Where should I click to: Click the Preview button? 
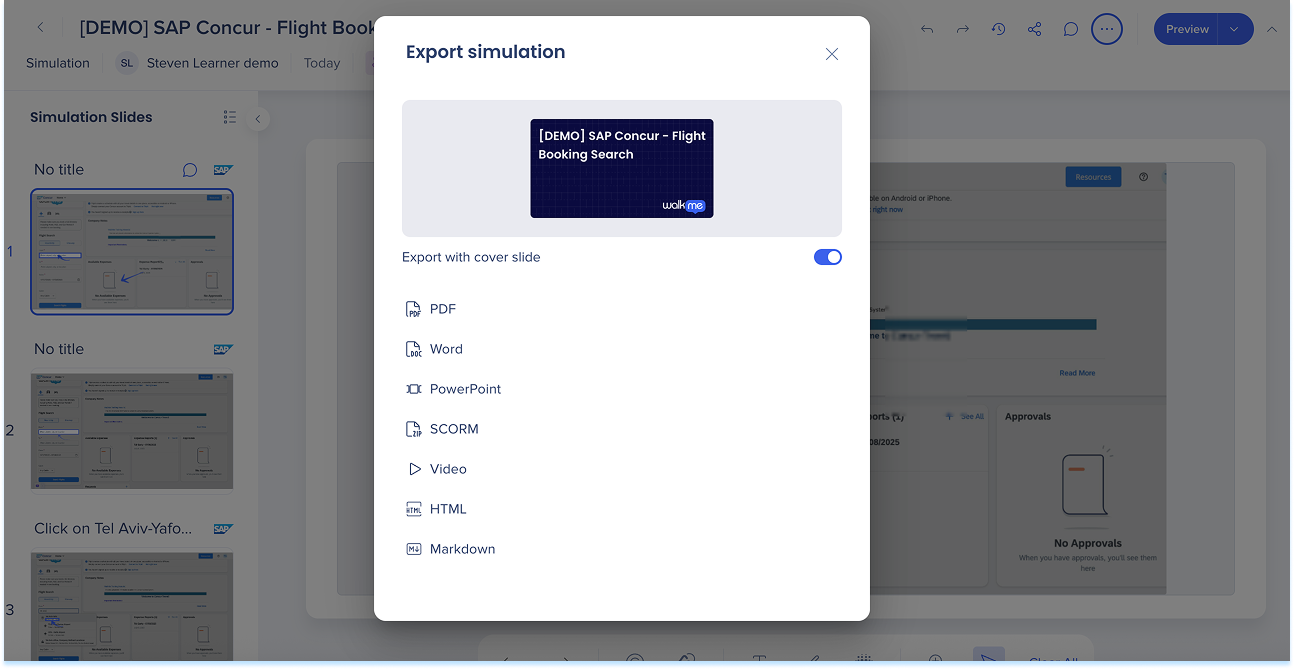tap(1186, 29)
